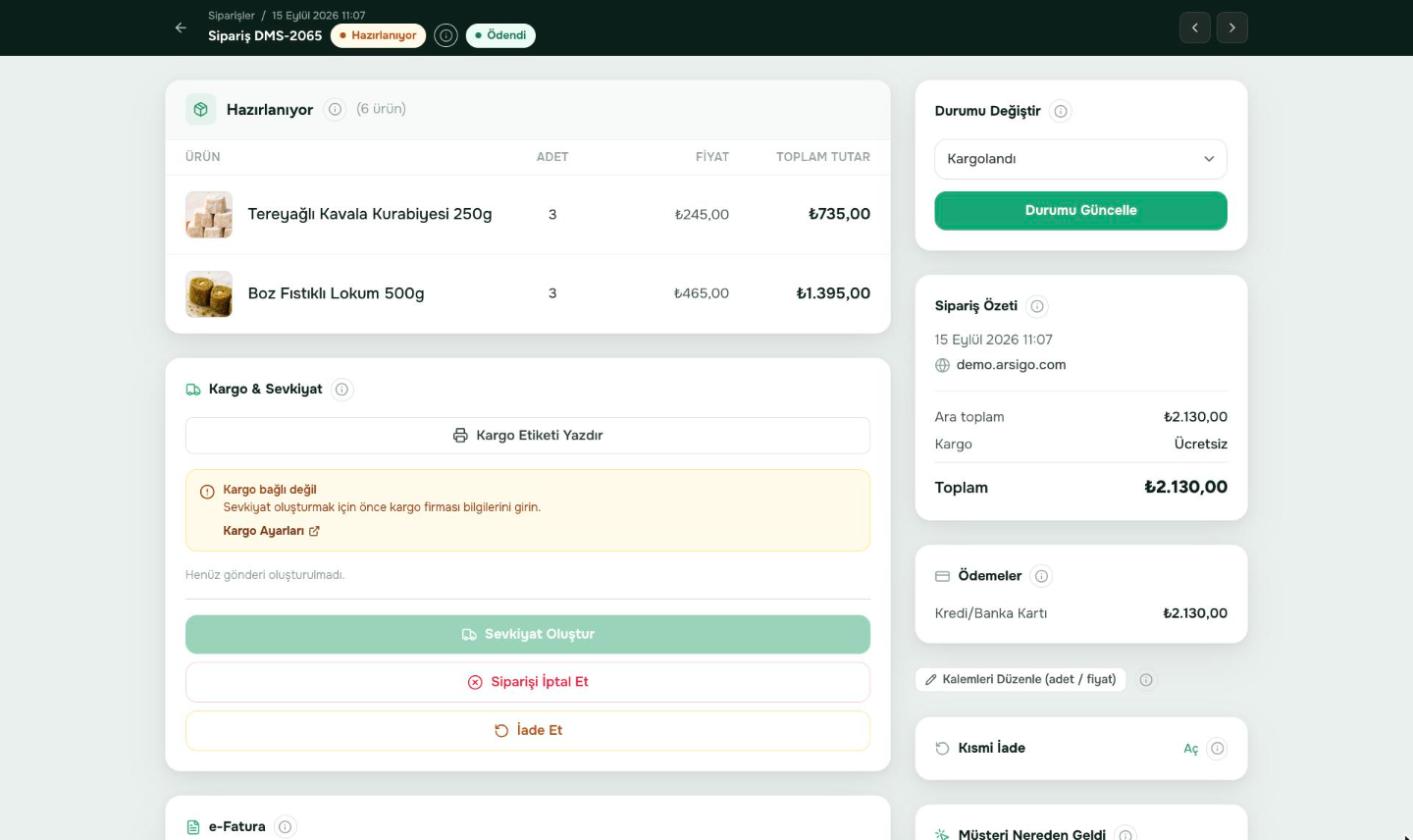Click the İade Et button
This screenshot has height=840, width=1413.
[x=528, y=731]
